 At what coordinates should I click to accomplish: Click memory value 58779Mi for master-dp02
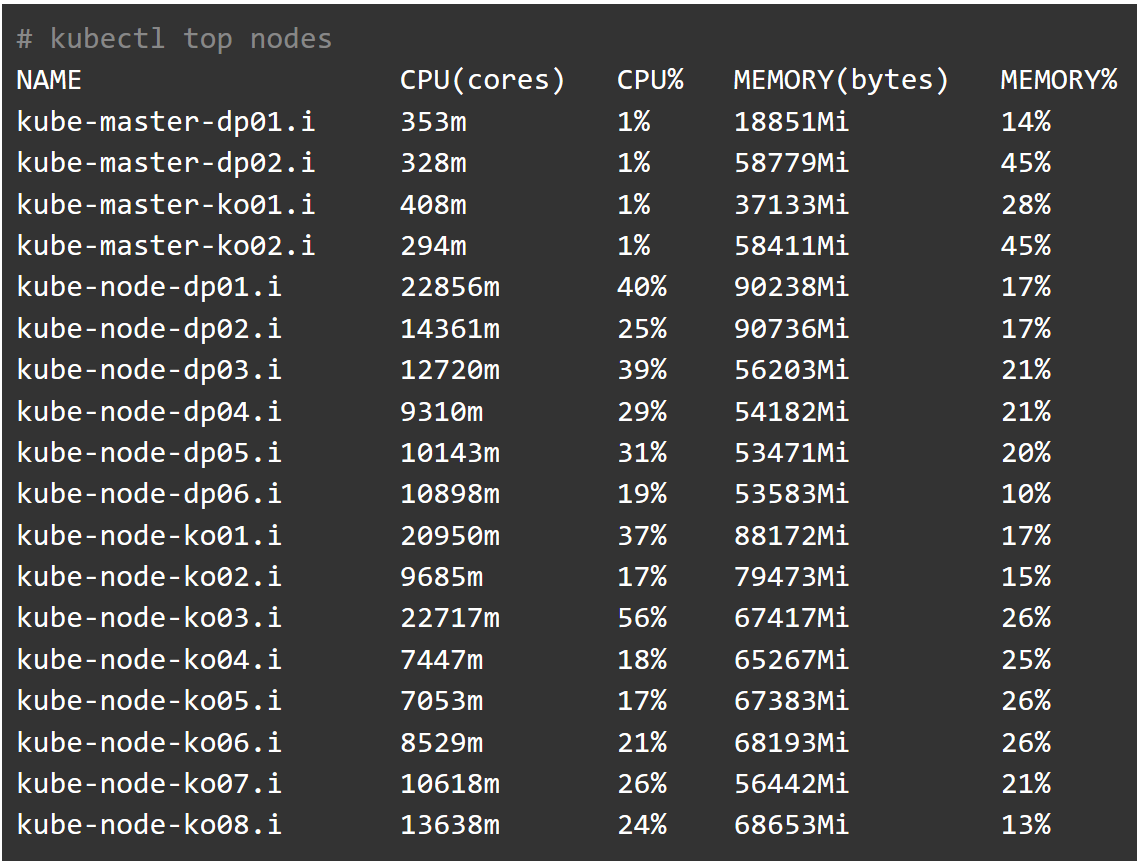coord(790,163)
